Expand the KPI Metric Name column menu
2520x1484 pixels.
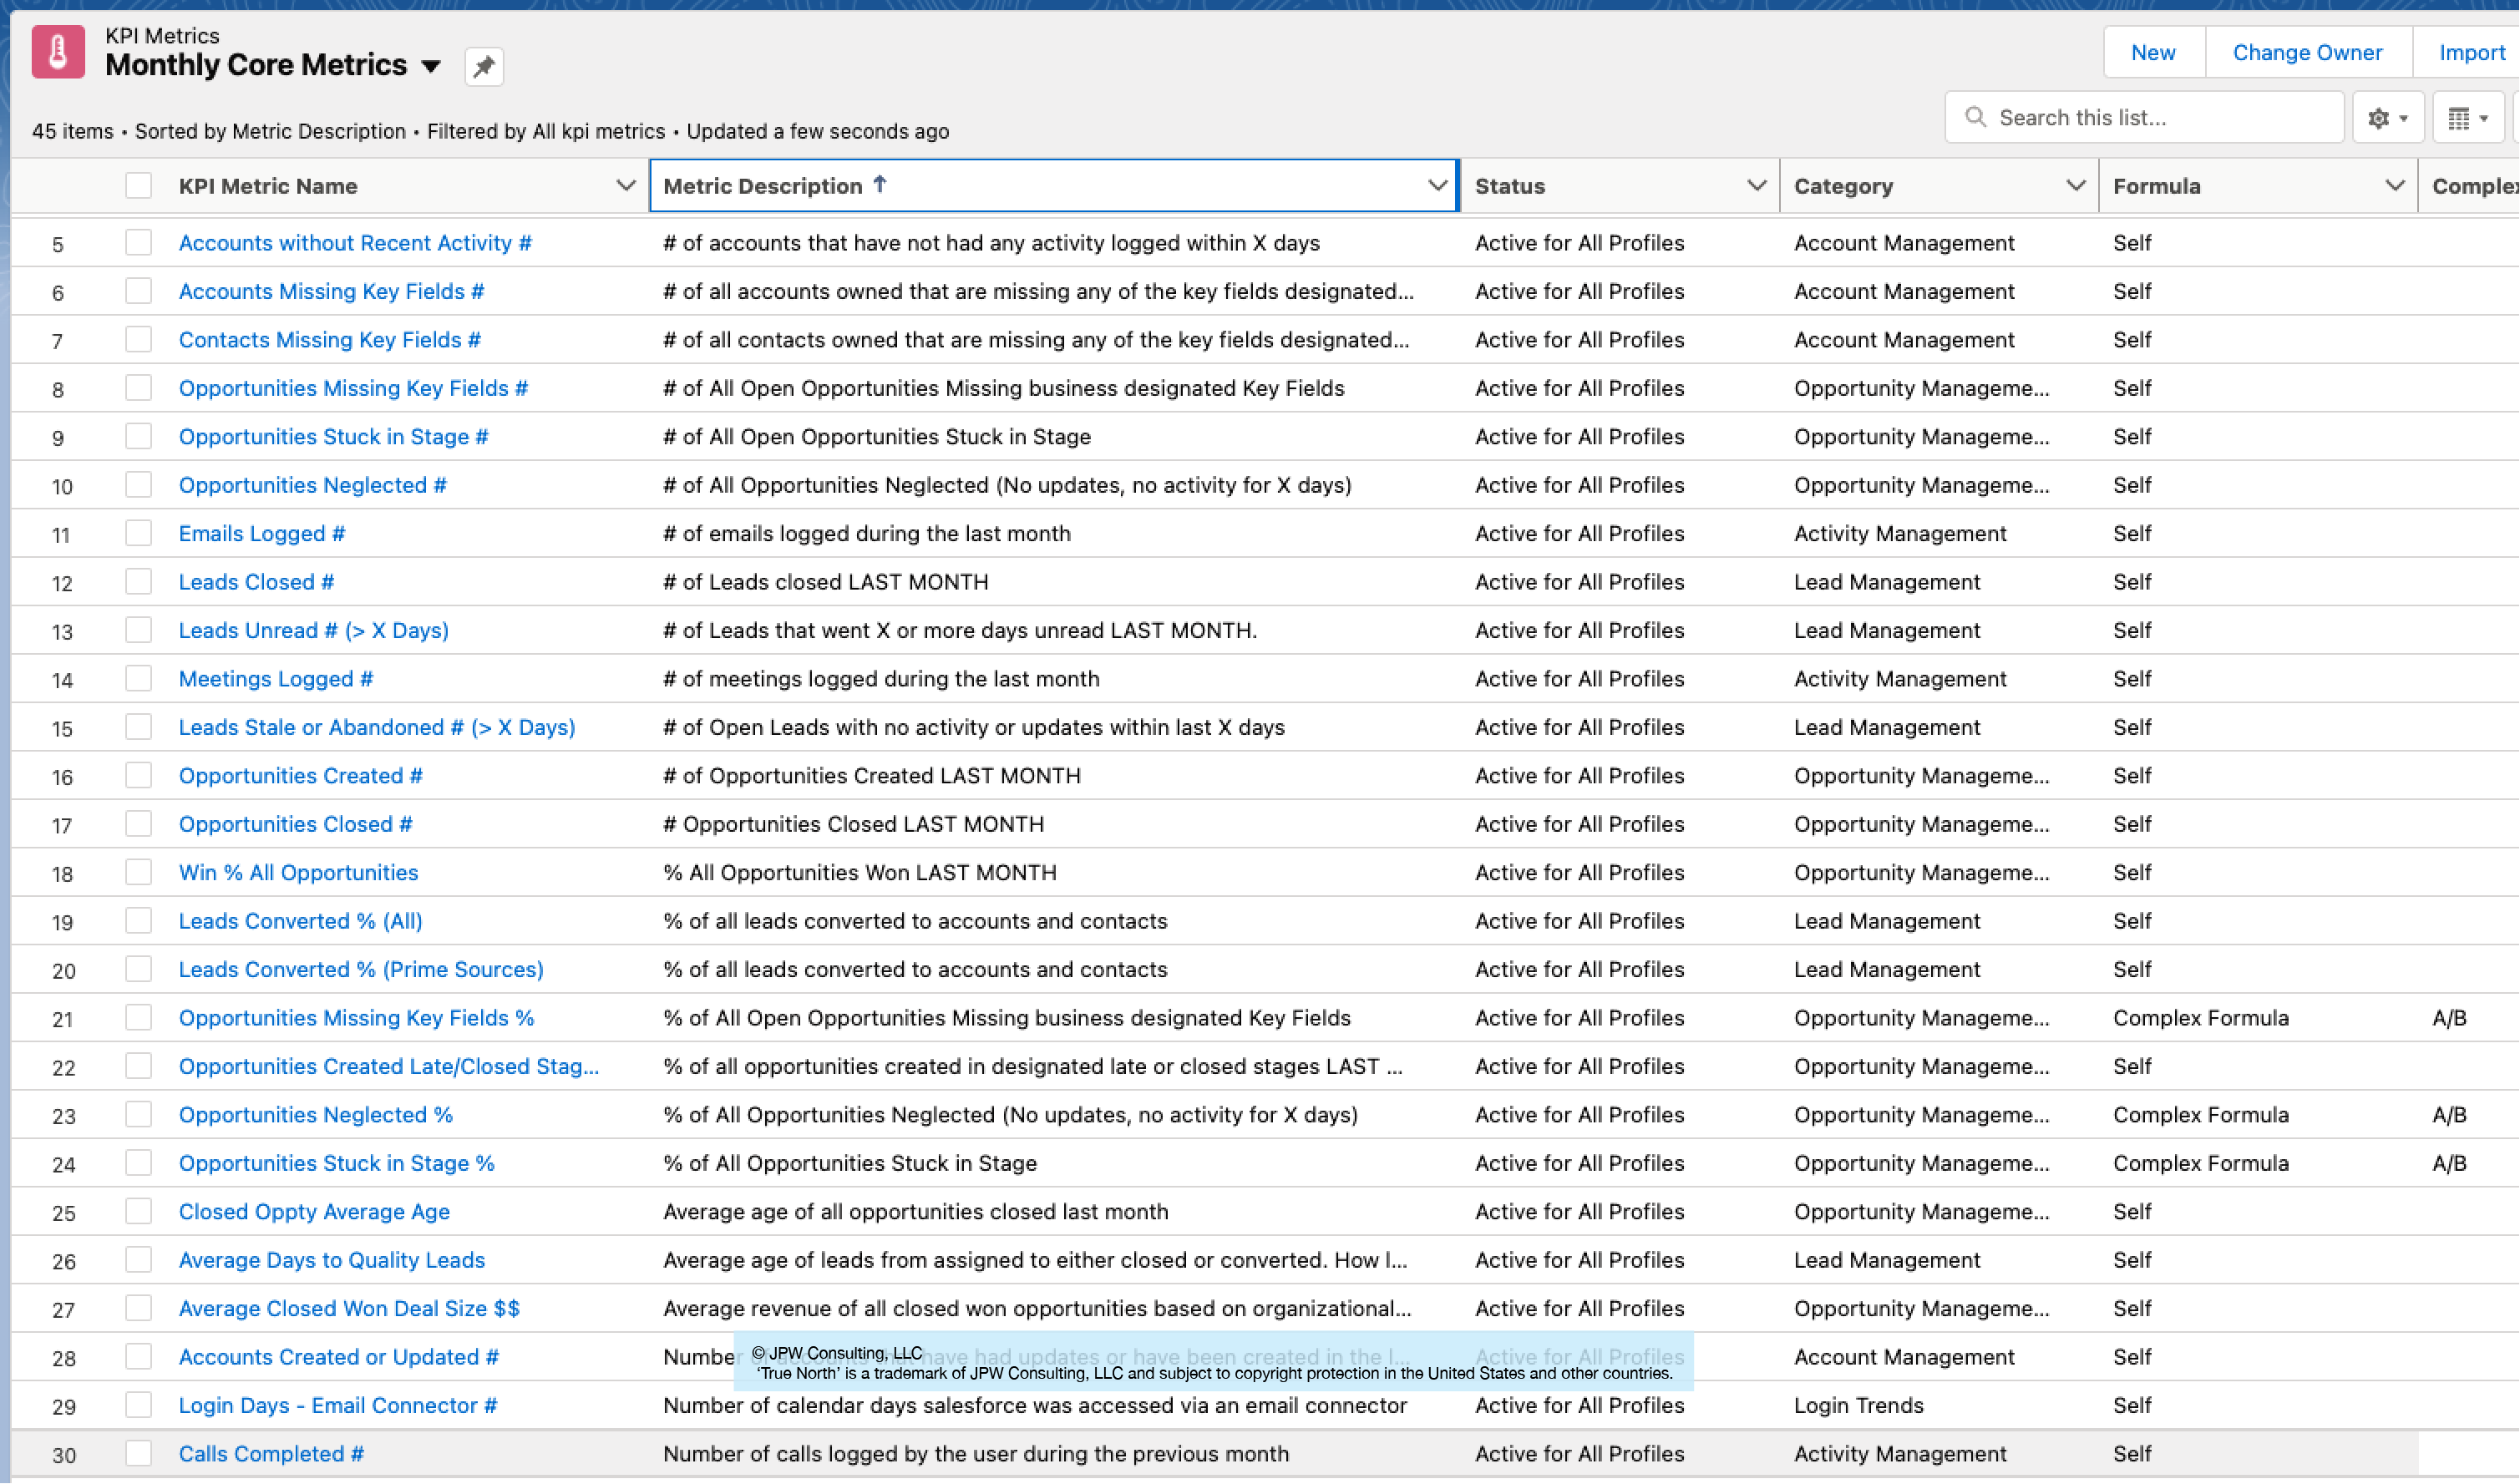(626, 186)
